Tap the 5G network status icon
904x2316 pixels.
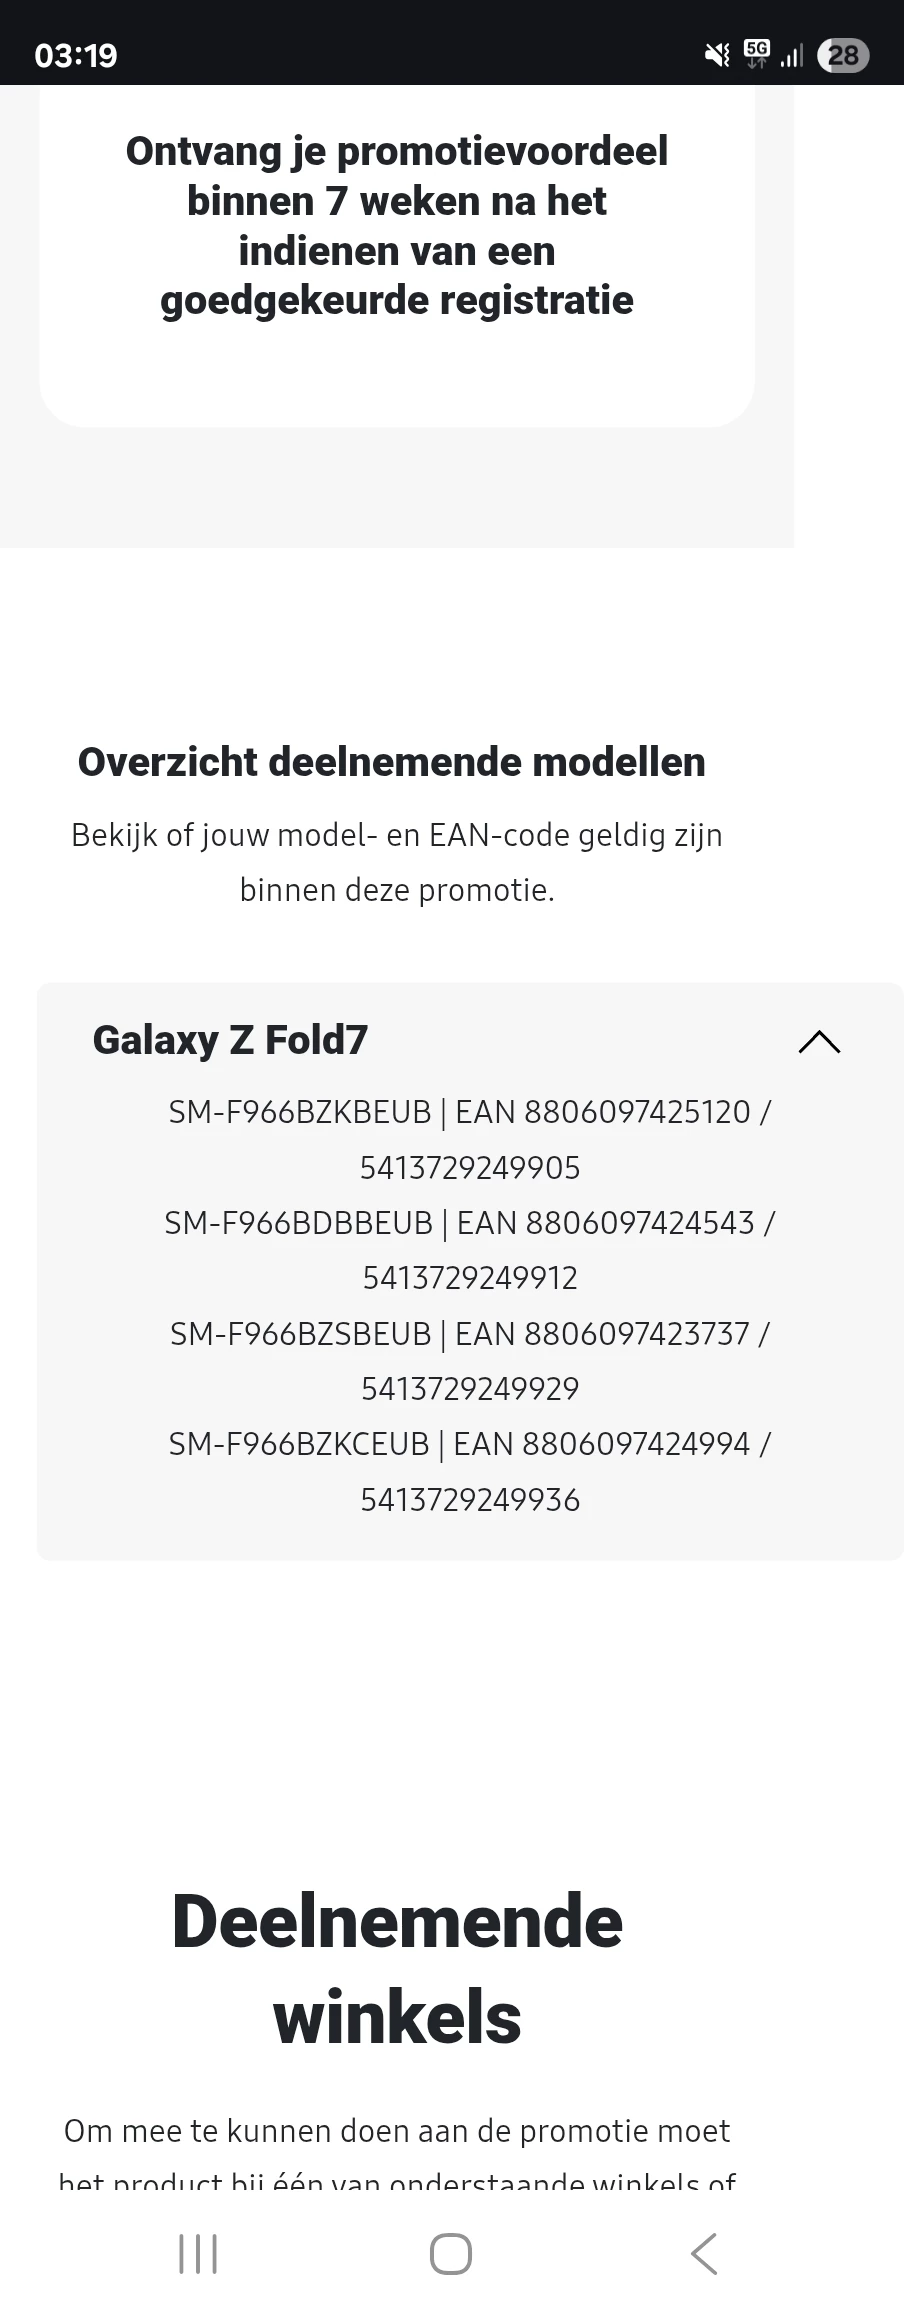click(x=757, y=54)
